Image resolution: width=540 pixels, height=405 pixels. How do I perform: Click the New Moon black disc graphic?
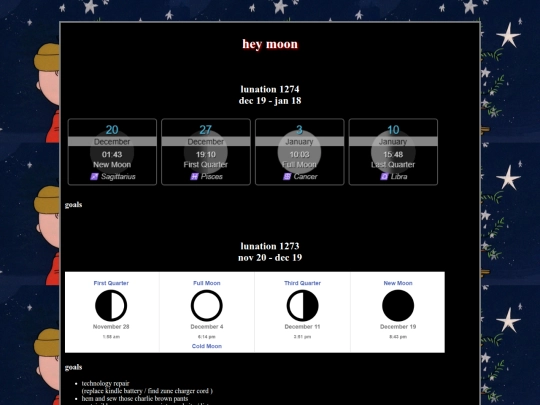(x=398, y=305)
